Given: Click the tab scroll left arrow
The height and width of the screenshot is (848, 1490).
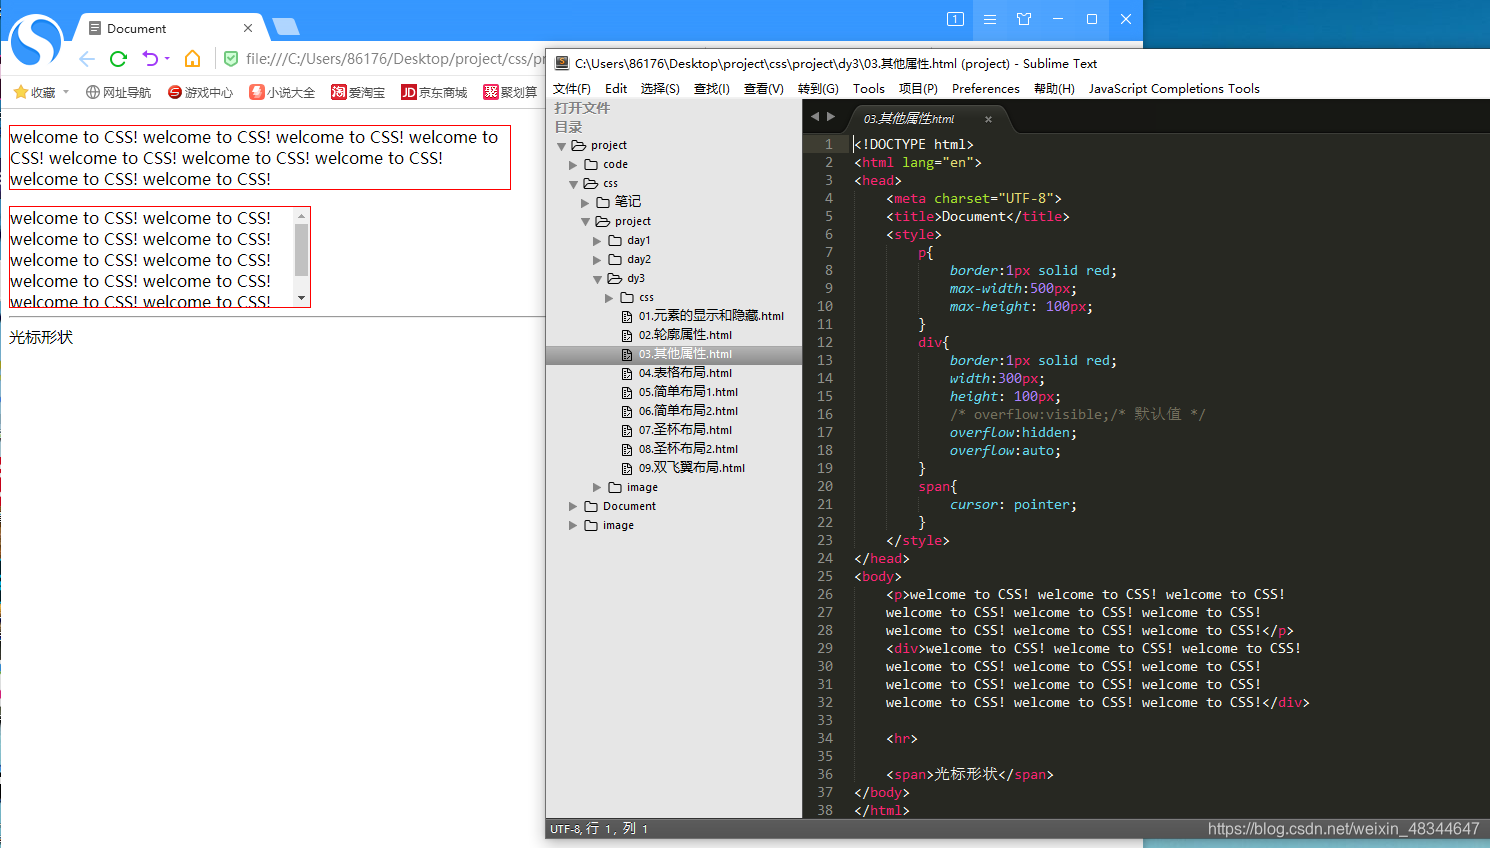Looking at the screenshot, I should pyautogui.click(x=815, y=117).
